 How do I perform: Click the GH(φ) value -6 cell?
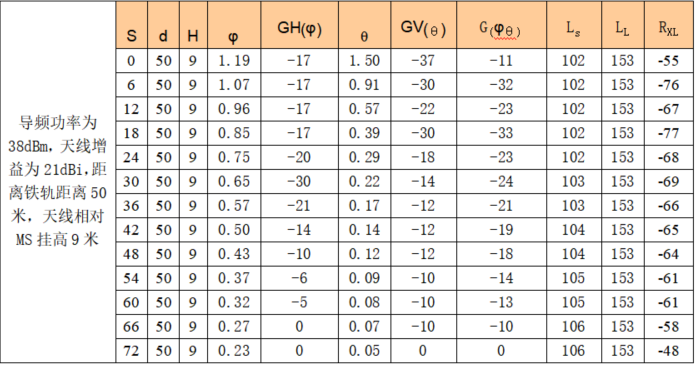(300, 278)
